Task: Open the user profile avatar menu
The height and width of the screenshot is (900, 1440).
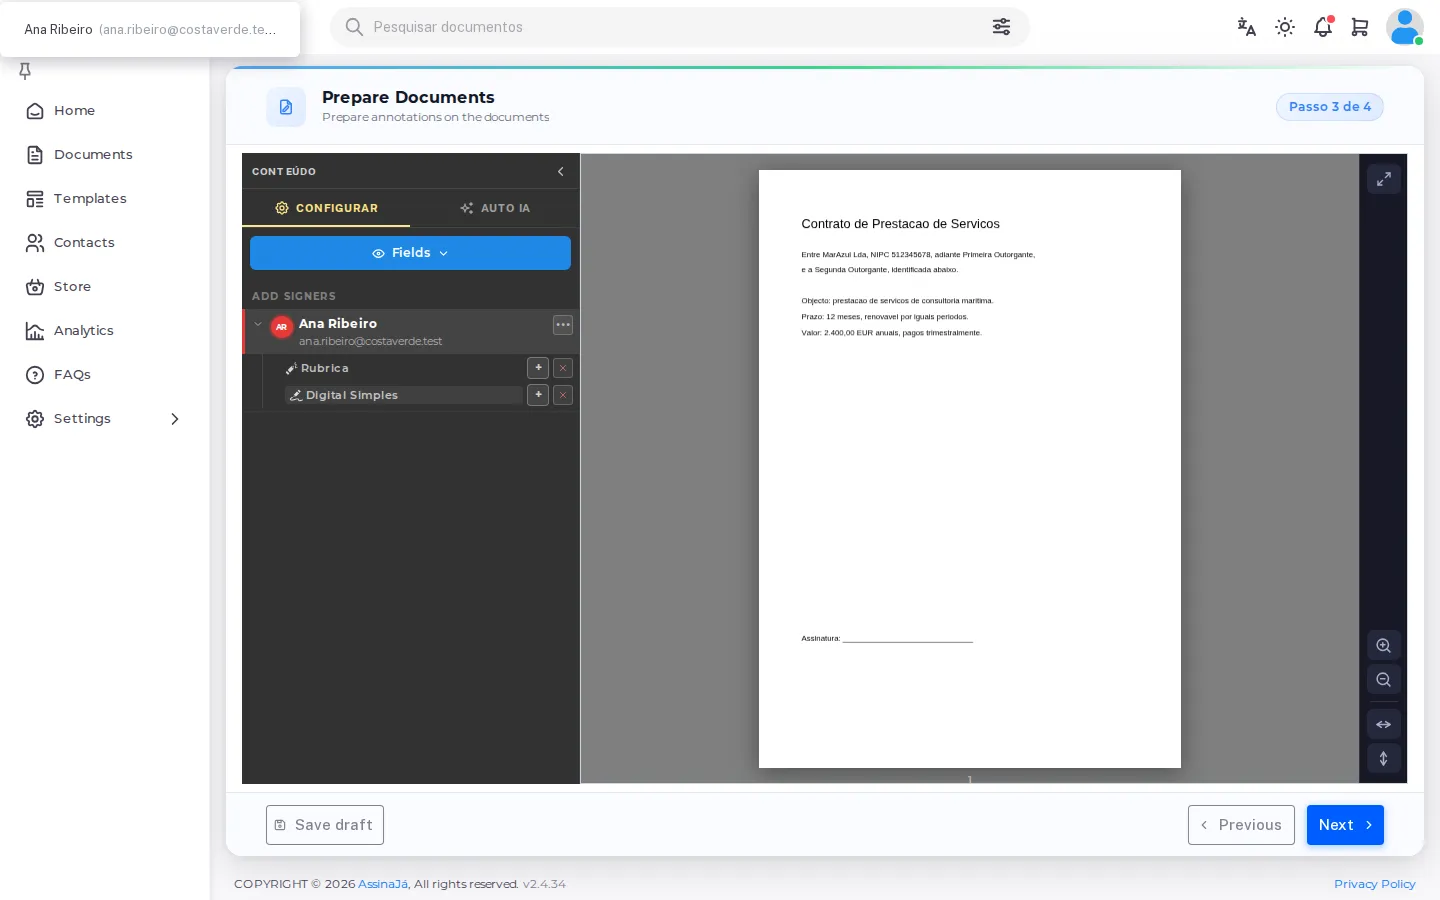Action: click(x=1404, y=27)
